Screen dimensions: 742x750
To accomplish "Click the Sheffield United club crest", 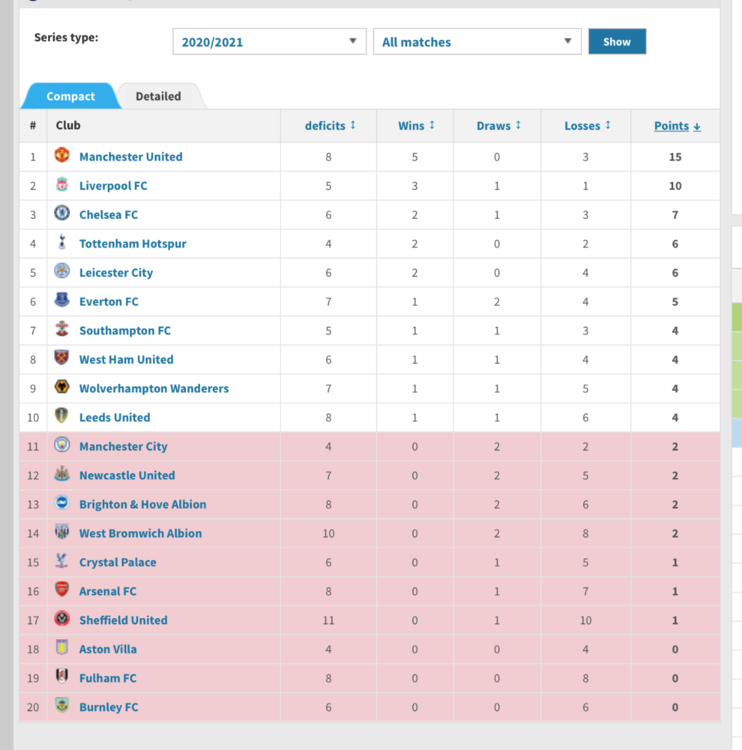I will coord(62,619).
